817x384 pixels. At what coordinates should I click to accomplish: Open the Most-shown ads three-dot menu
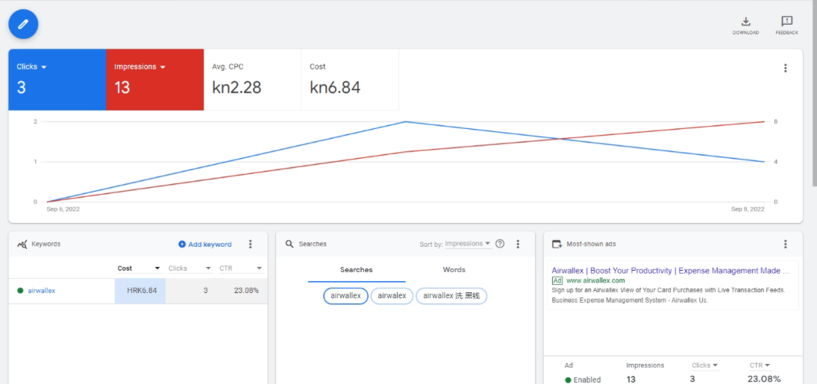click(785, 244)
